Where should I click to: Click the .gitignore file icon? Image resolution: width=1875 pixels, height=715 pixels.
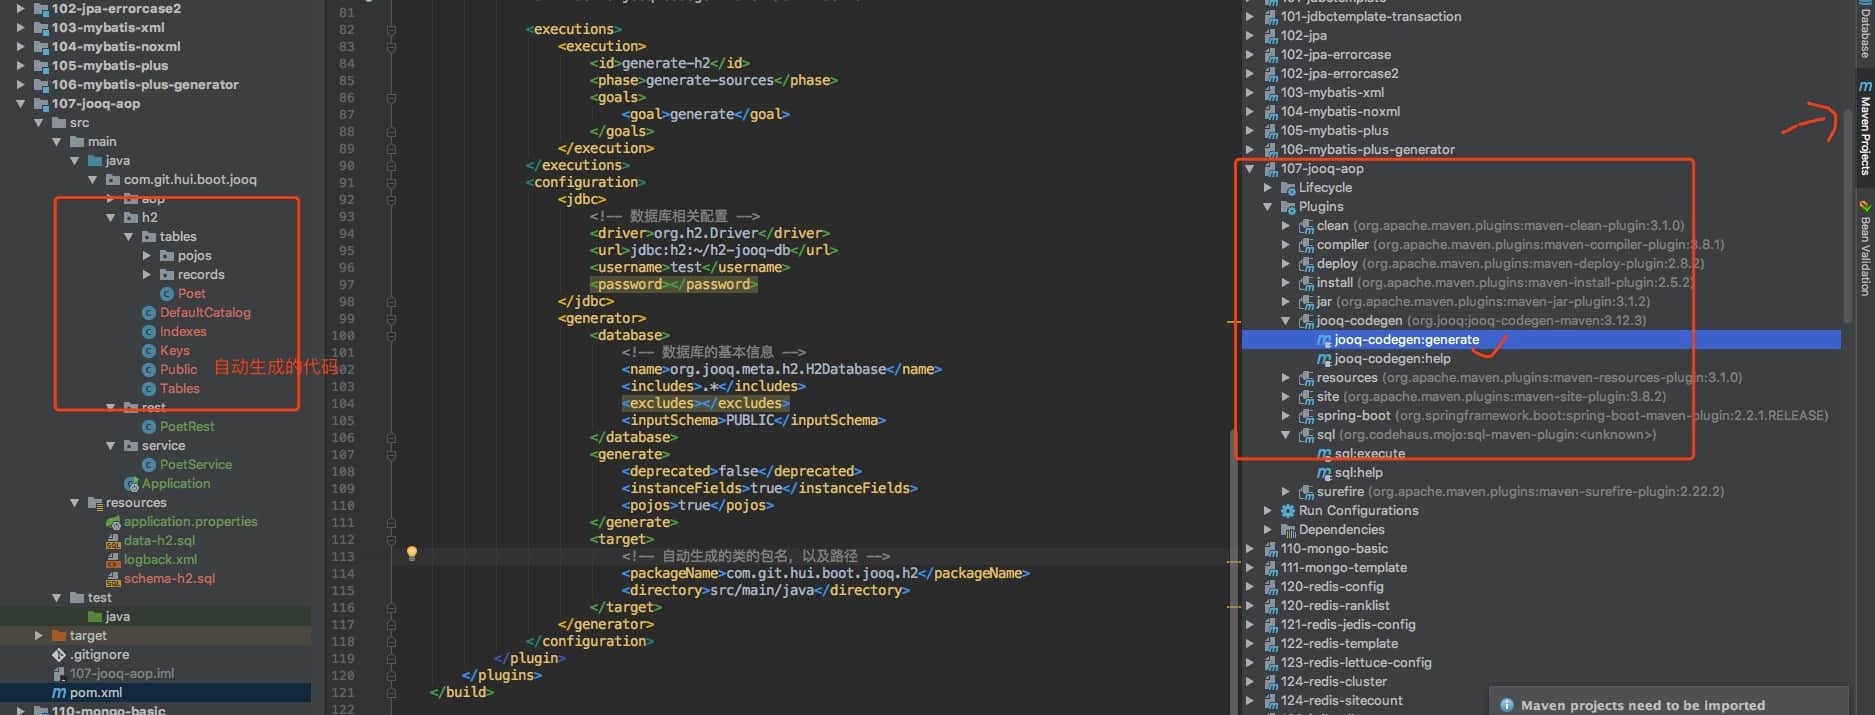[x=59, y=655]
